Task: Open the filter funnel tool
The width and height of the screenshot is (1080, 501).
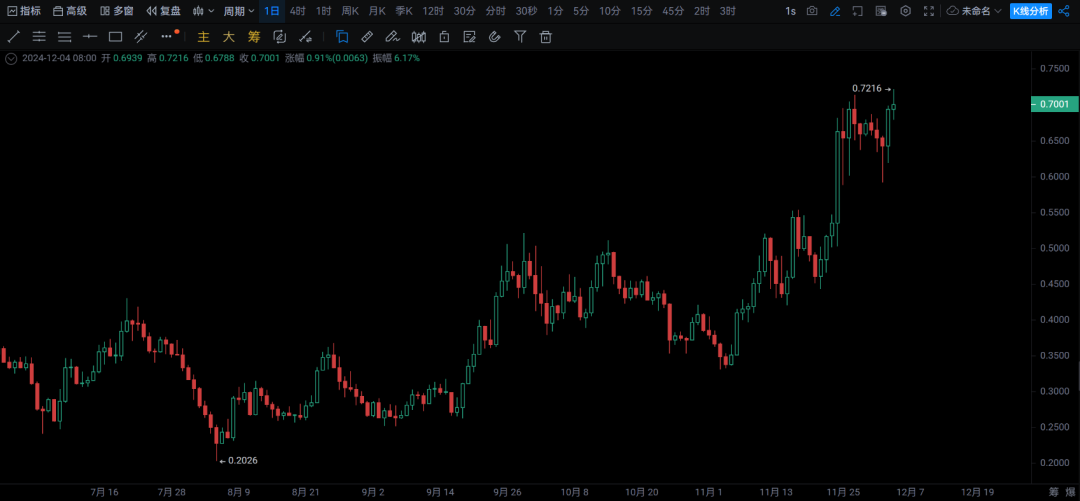Action: pos(520,37)
